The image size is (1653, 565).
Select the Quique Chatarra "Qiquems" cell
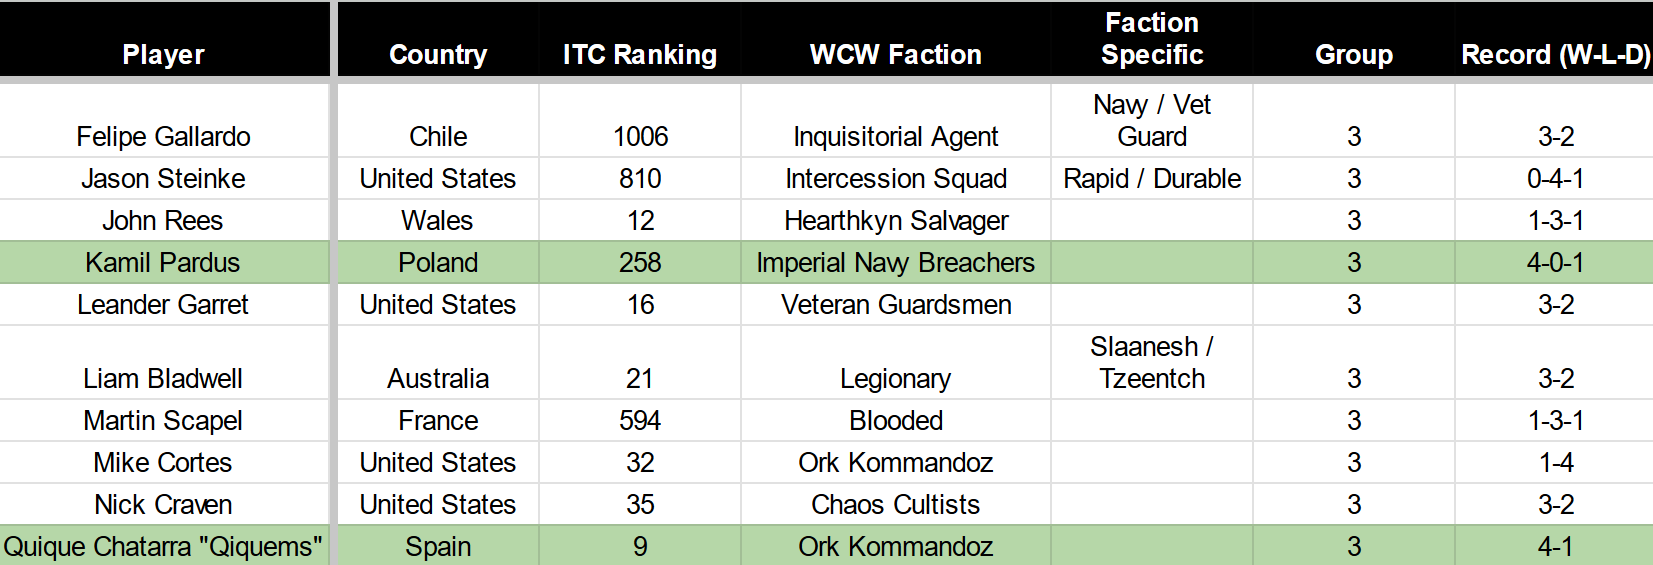pos(163,546)
